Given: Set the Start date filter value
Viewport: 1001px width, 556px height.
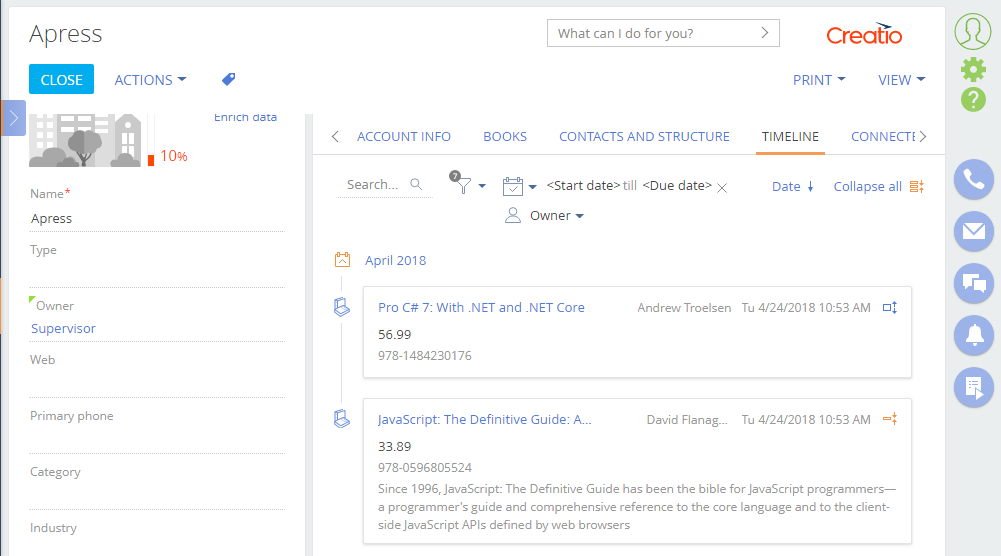Looking at the screenshot, I should [583, 186].
